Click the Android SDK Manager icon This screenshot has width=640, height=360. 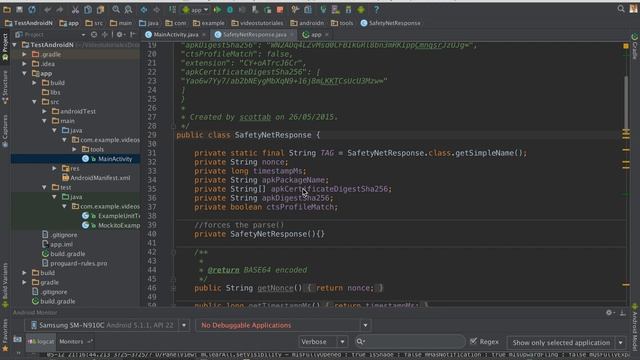(348, 9)
